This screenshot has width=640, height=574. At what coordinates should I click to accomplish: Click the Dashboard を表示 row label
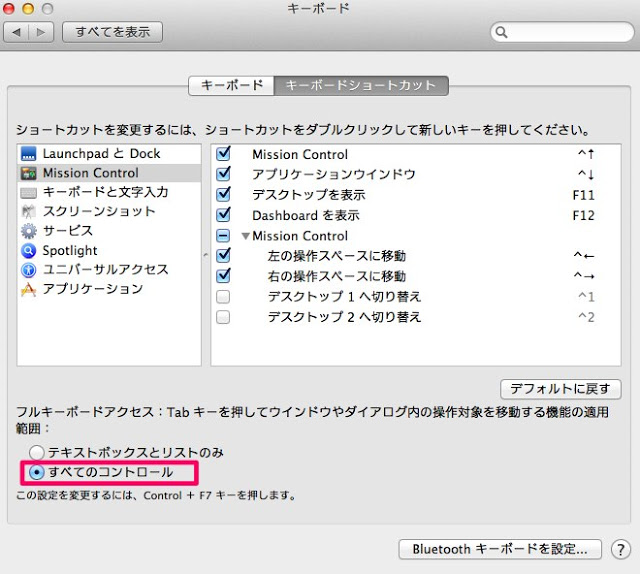point(306,215)
